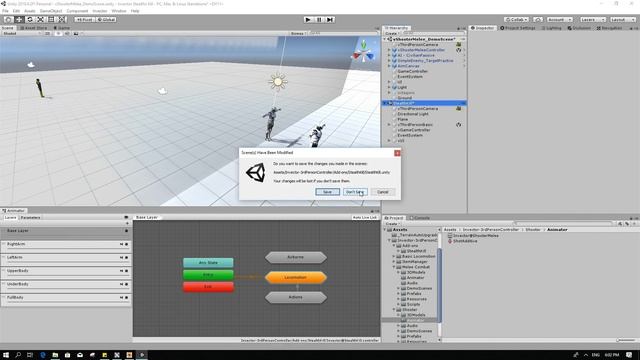Click Don't Save in the dialog

click(355, 192)
